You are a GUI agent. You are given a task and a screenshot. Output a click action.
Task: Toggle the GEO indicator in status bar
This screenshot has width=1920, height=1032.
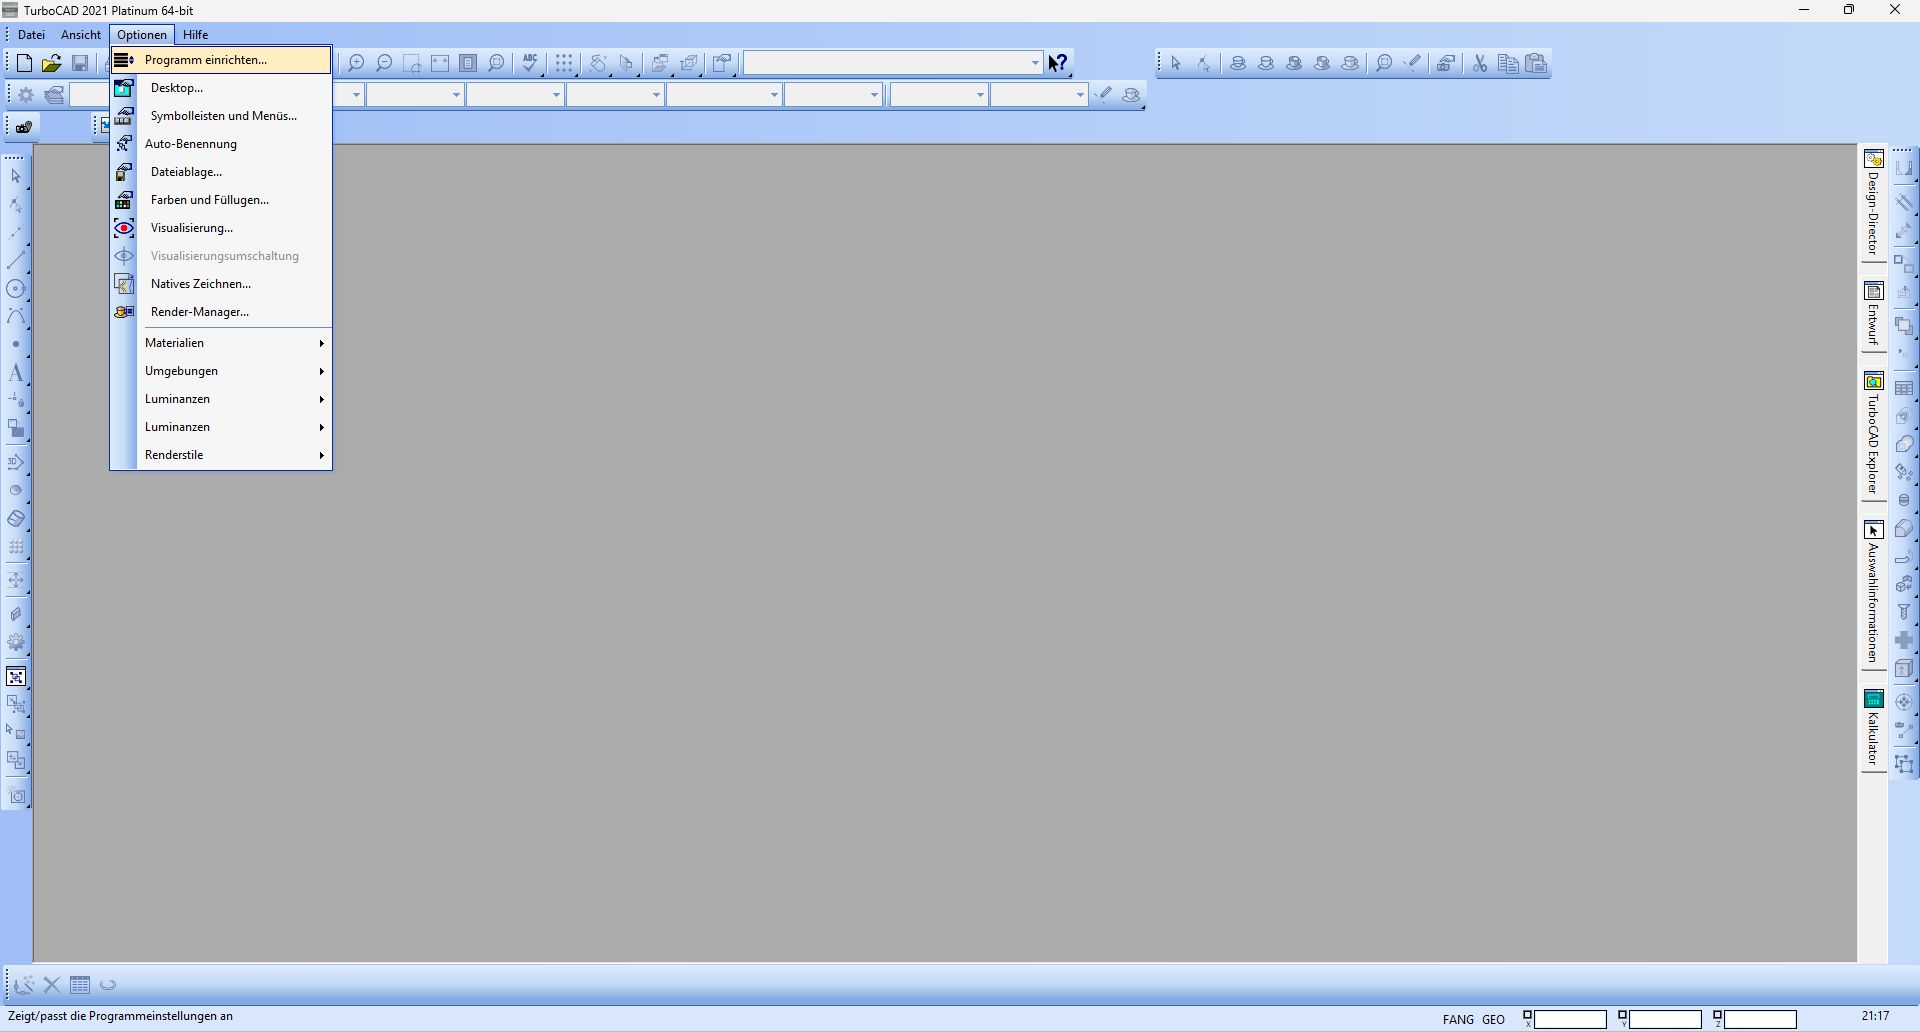[x=1493, y=1020]
